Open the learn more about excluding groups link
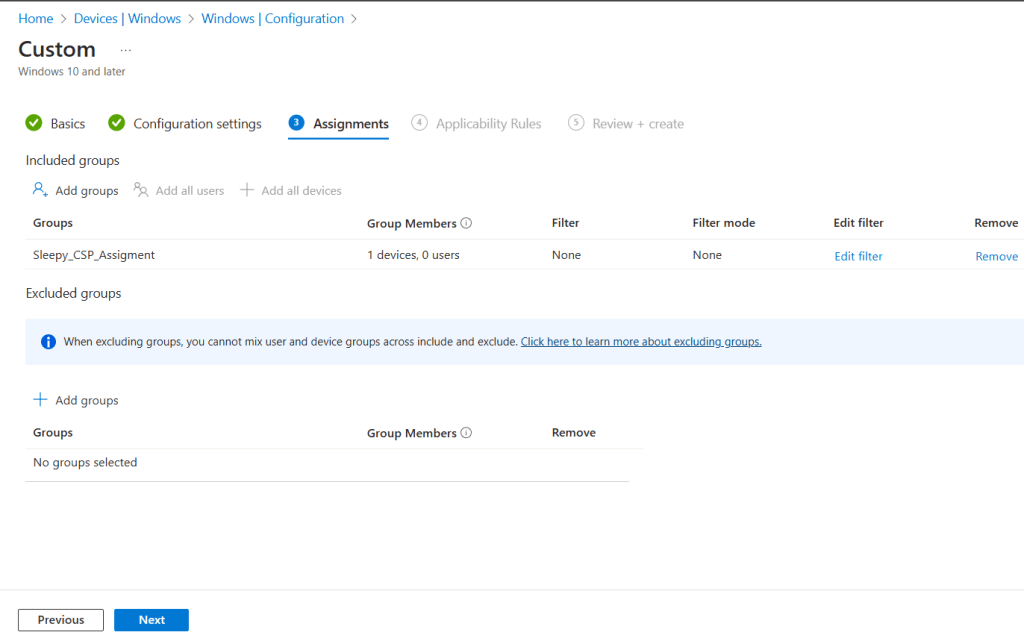1024x641 pixels. (641, 342)
